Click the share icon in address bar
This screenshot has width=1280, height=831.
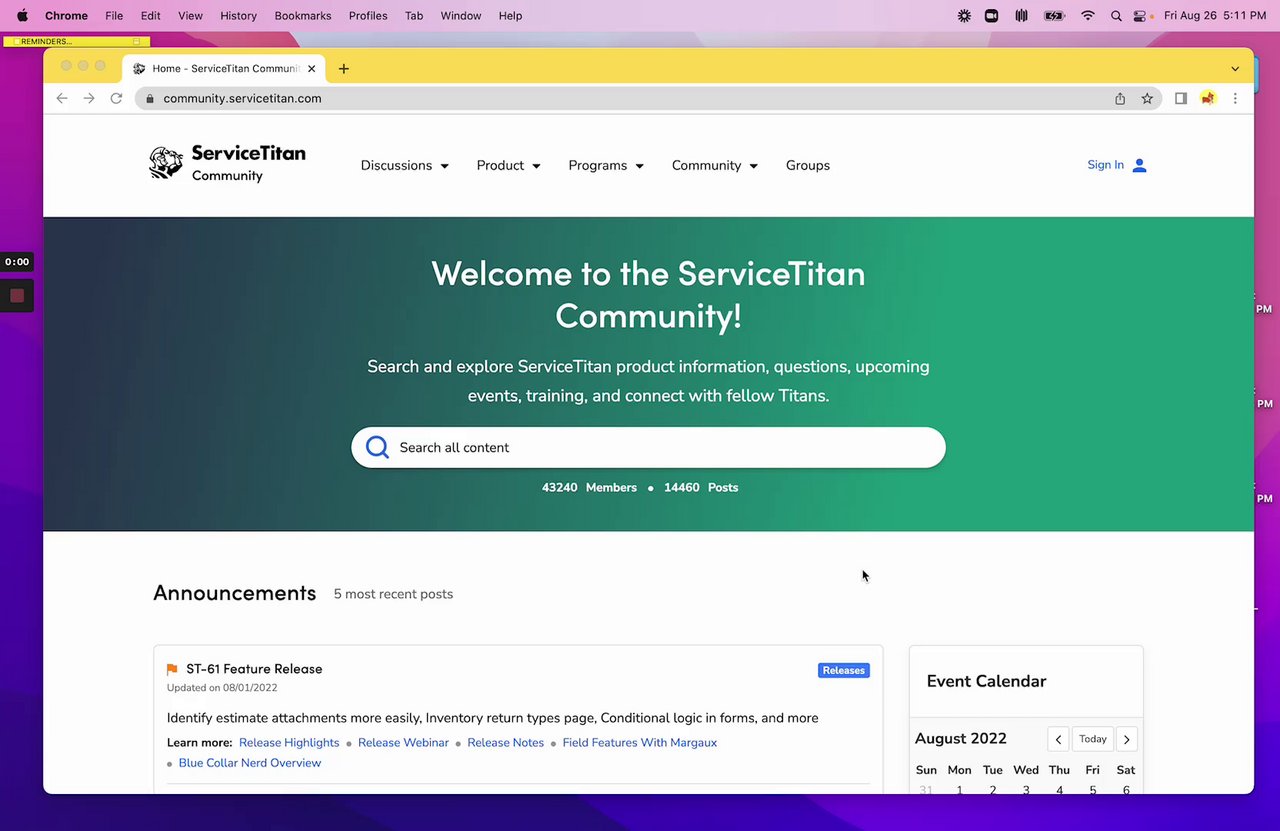tap(1120, 98)
